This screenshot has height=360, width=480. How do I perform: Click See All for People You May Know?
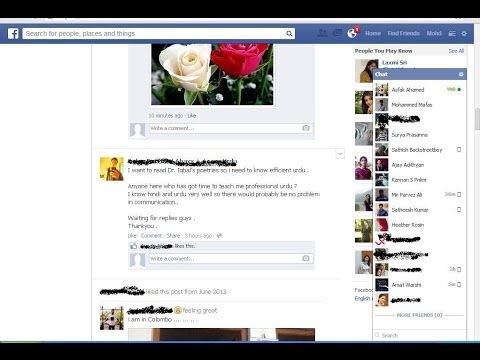point(456,51)
